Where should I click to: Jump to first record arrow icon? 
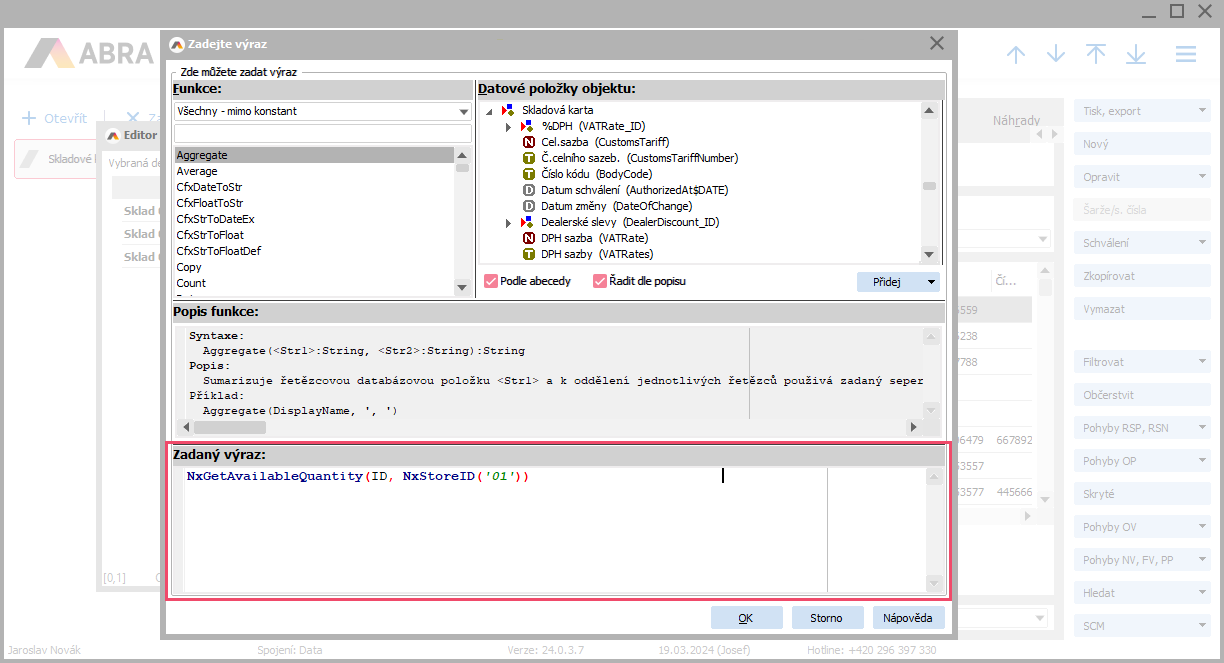pyautogui.click(x=1096, y=54)
